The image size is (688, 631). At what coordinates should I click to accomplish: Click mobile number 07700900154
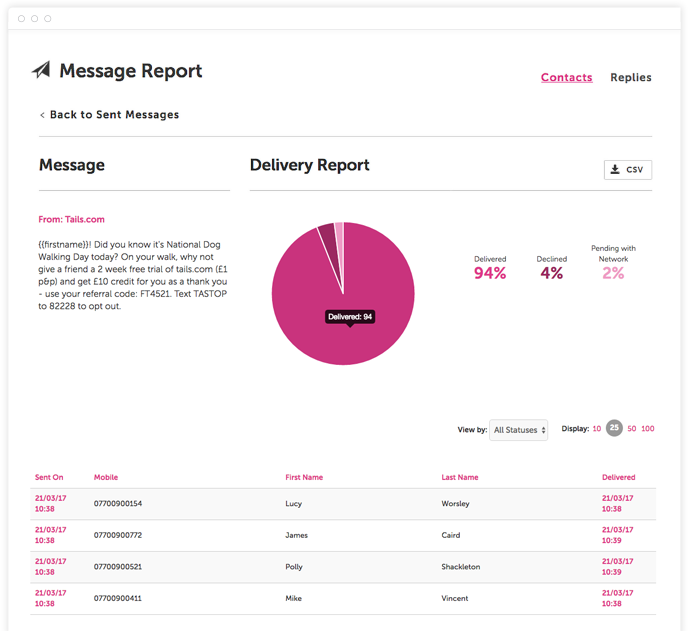(118, 503)
